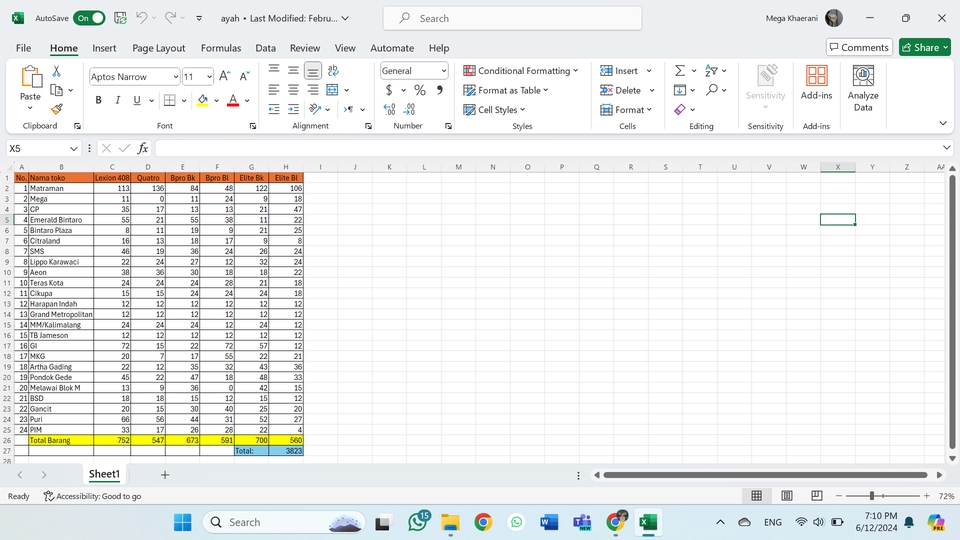The width and height of the screenshot is (960, 540).
Task: Click the Fill down icon
Action: click(680, 90)
